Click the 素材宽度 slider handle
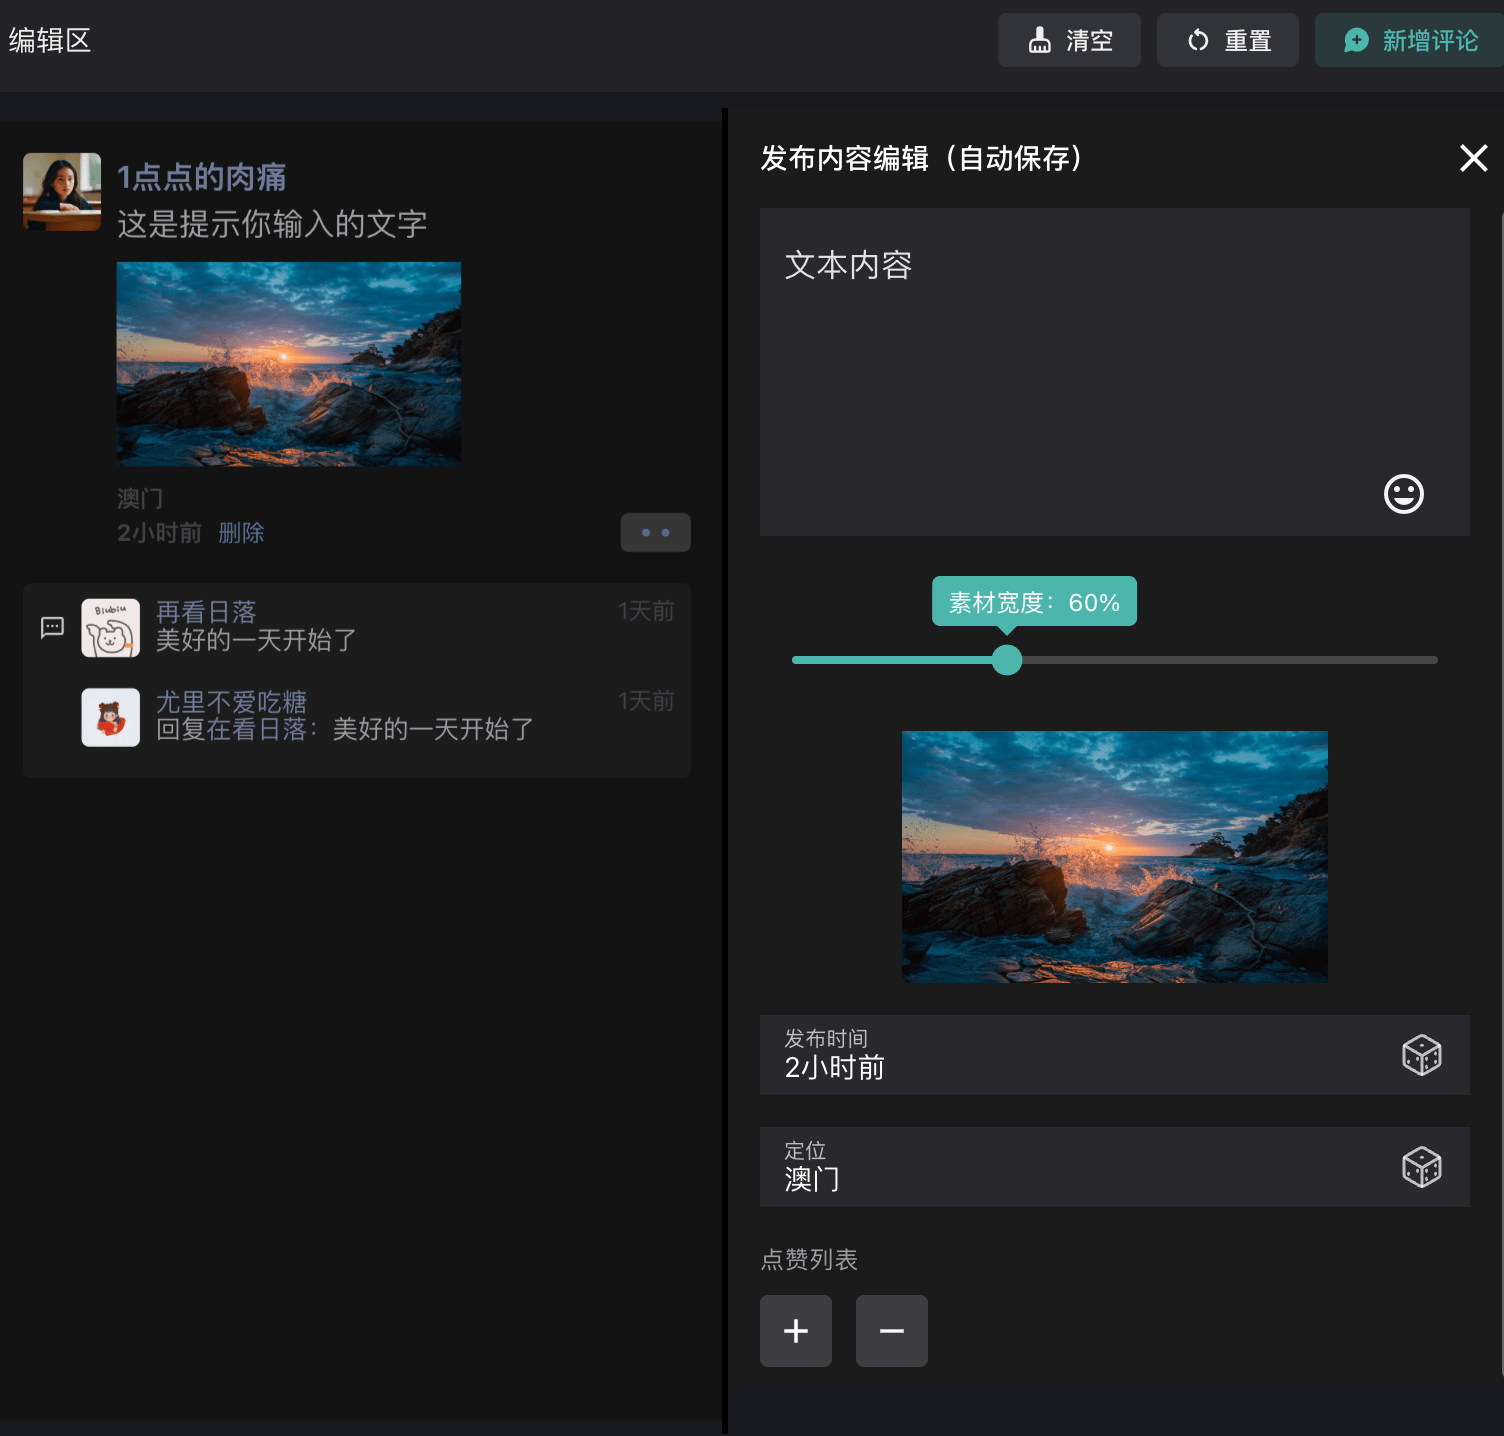The image size is (1504, 1436). (x=1007, y=660)
